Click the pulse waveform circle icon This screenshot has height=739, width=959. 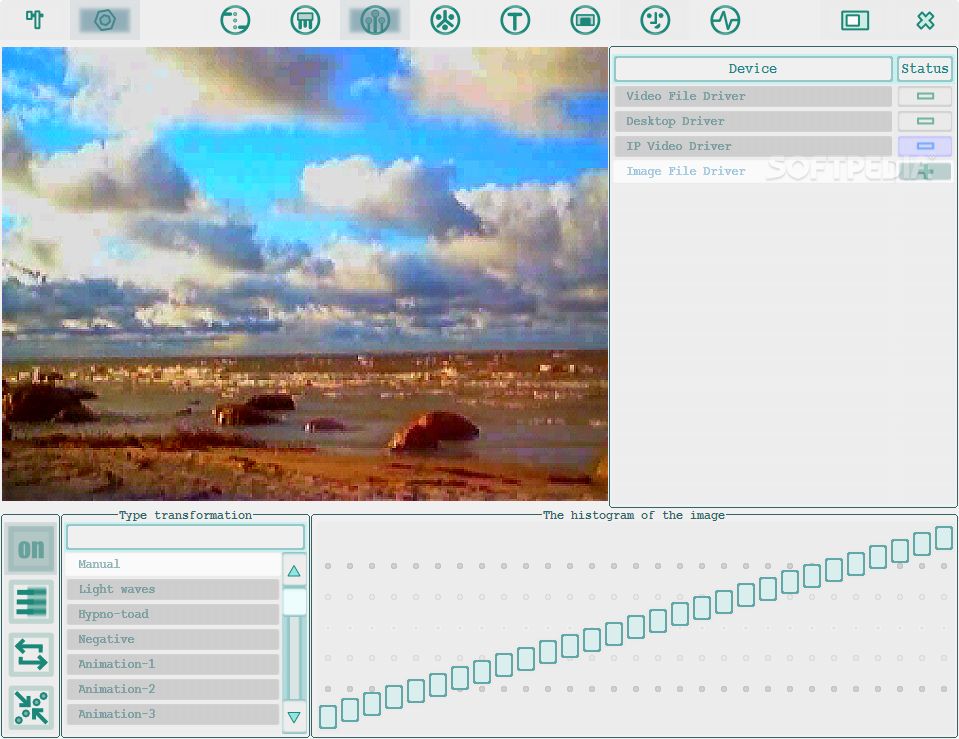[725, 20]
